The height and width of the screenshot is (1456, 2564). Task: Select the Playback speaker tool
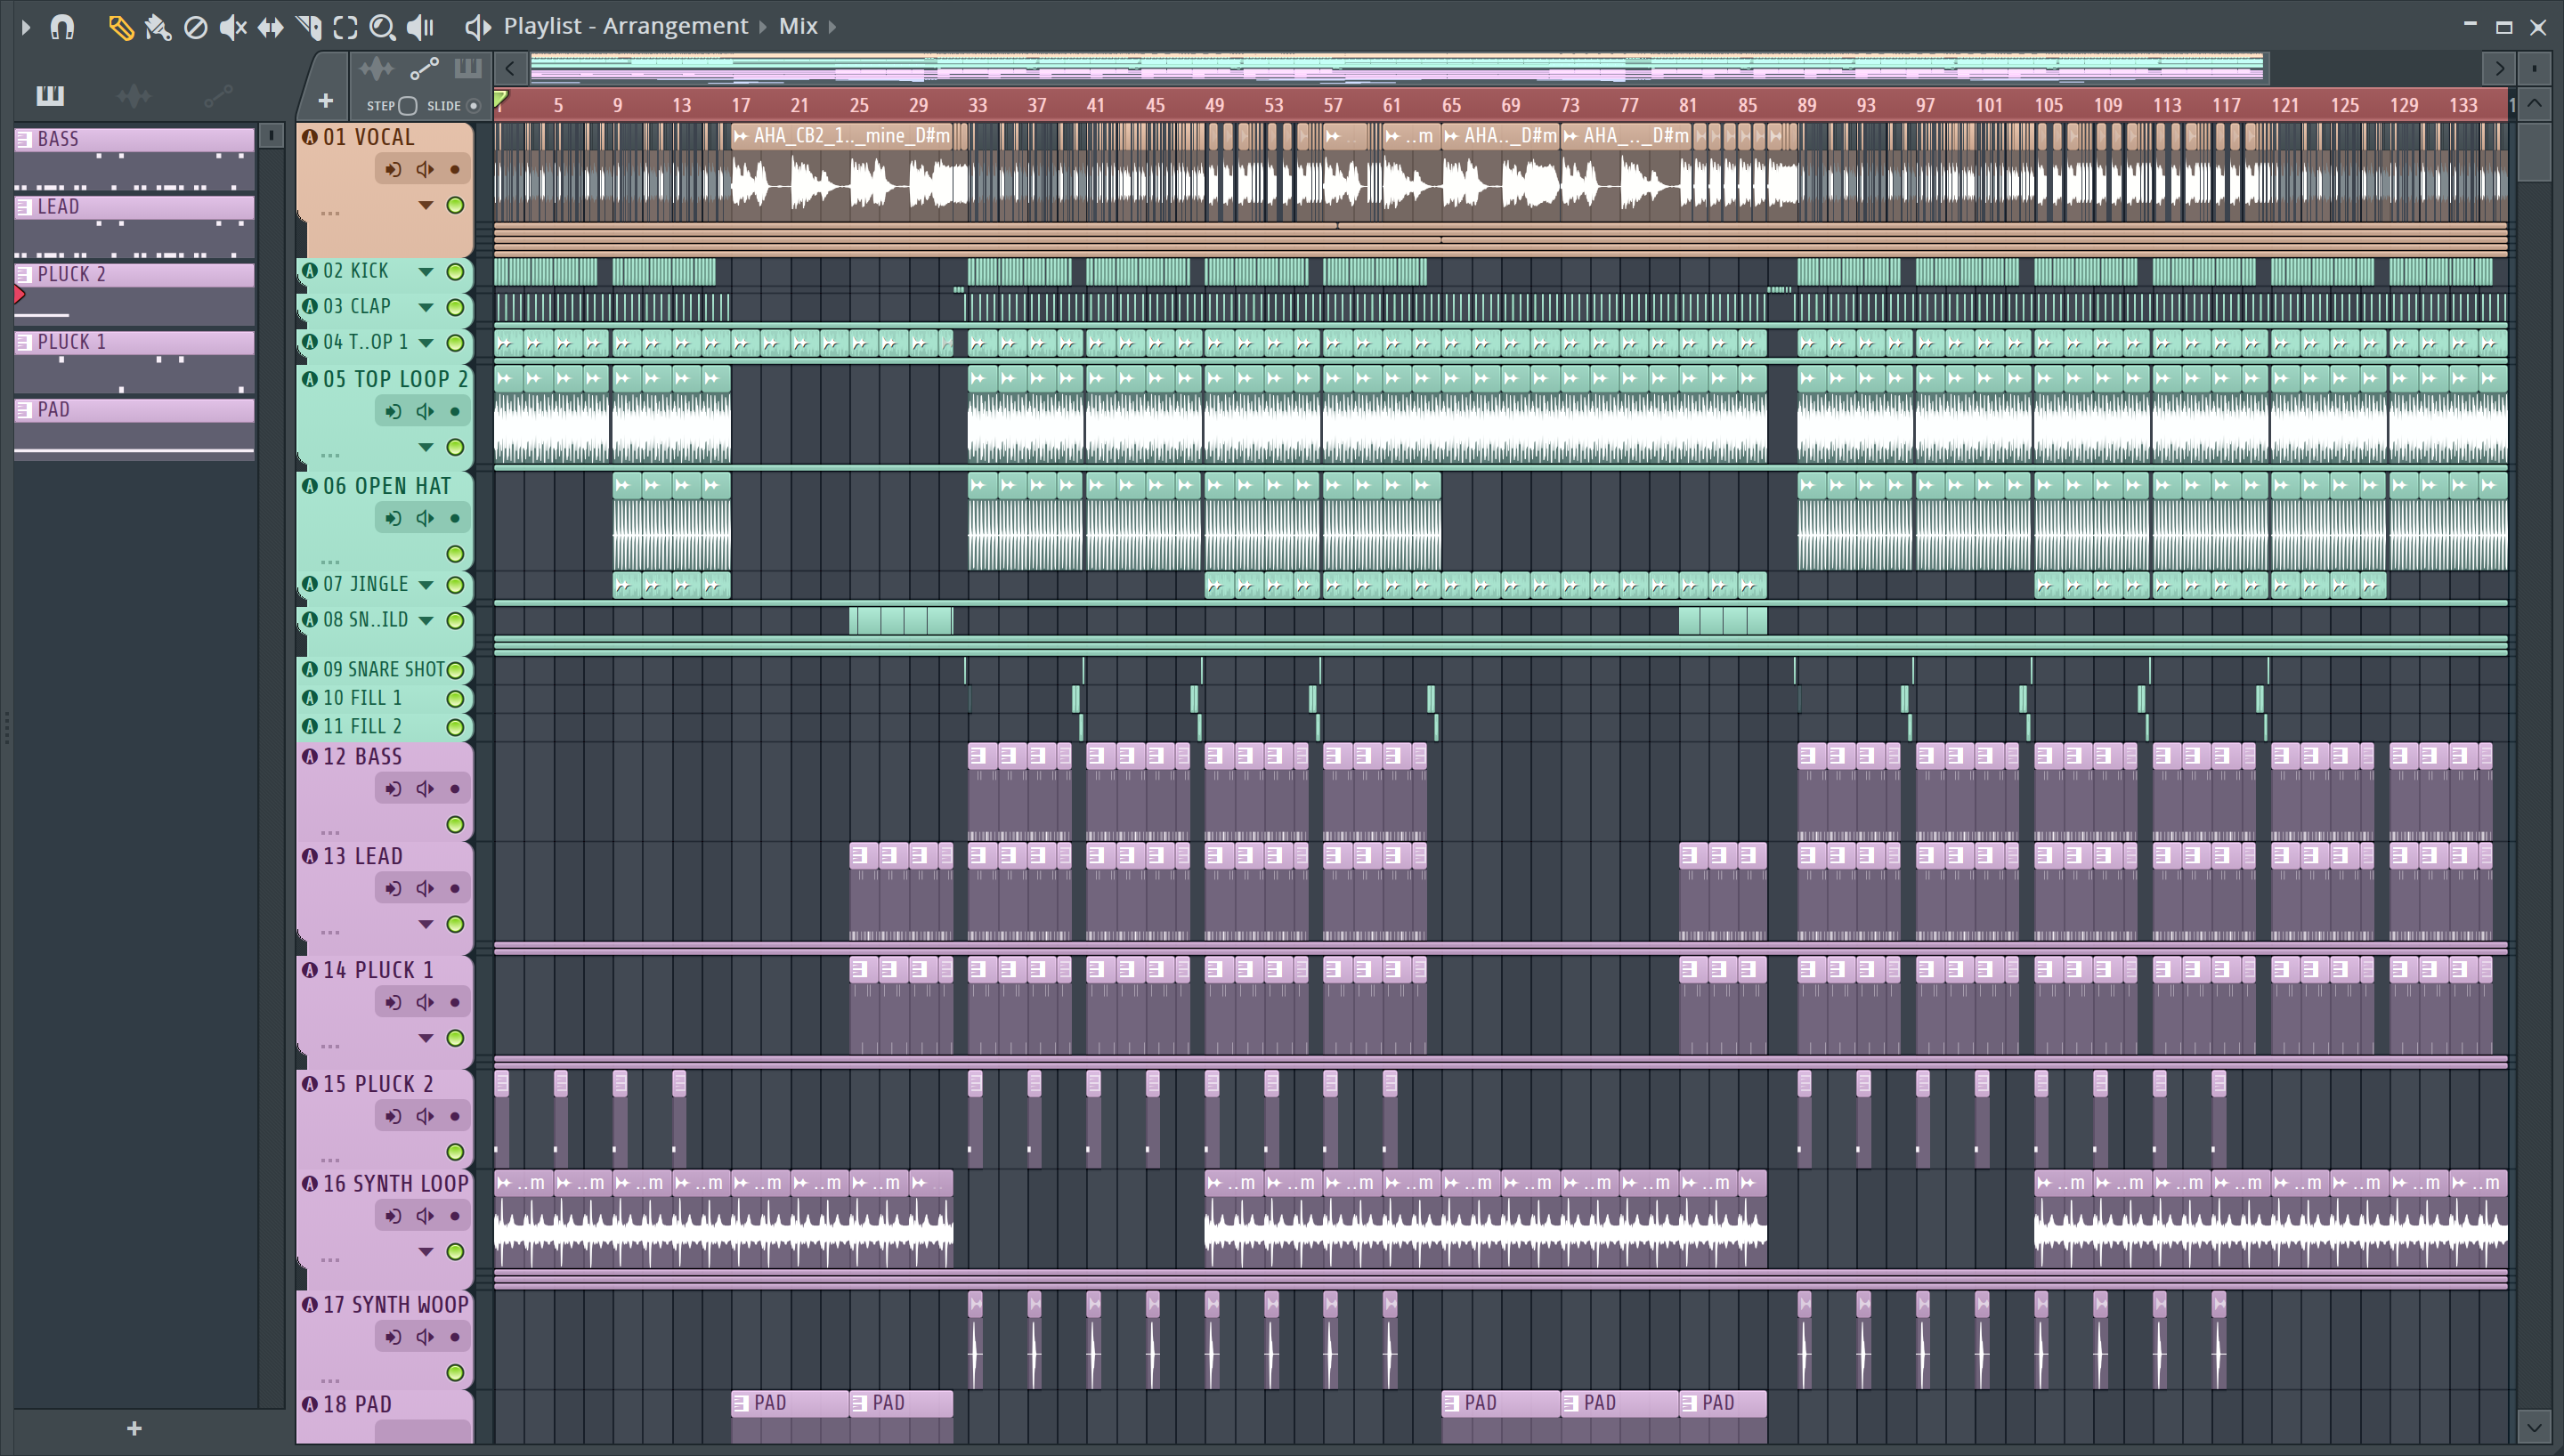pos(421,27)
